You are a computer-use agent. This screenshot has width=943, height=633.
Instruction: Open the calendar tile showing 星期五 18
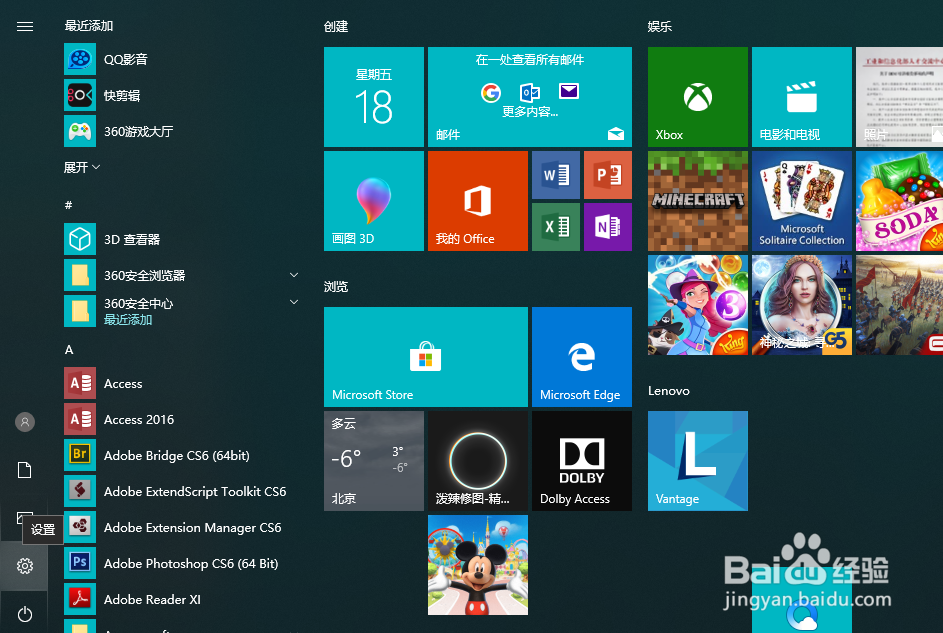coord(373,97)
